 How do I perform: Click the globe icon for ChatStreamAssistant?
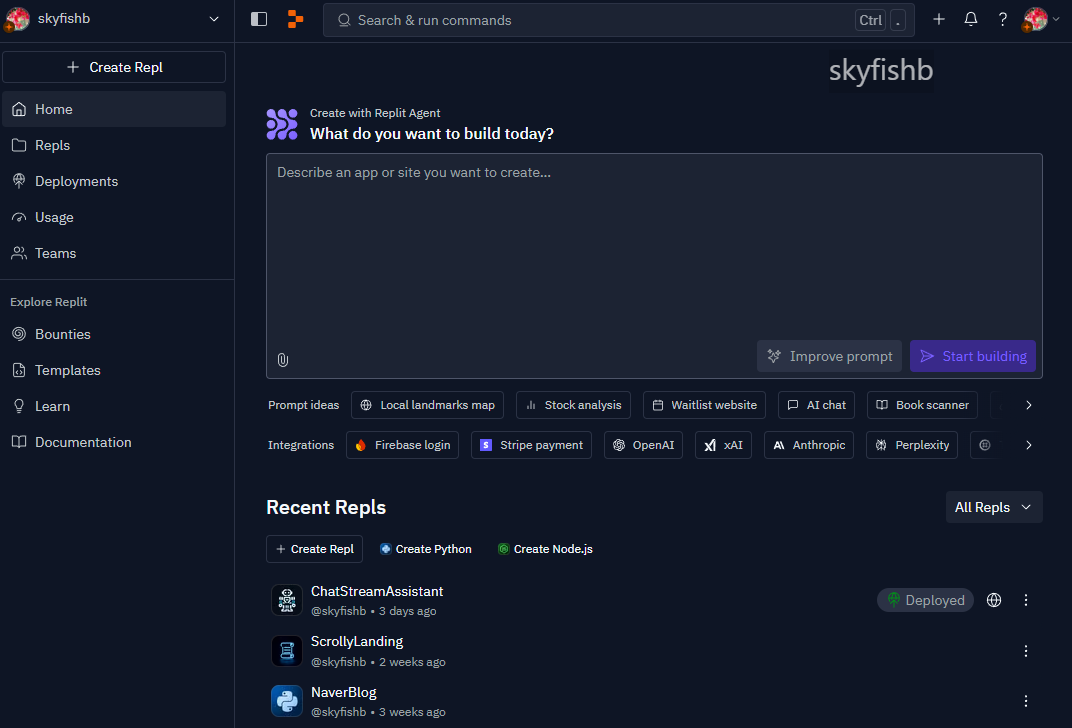tap(994, 600)
